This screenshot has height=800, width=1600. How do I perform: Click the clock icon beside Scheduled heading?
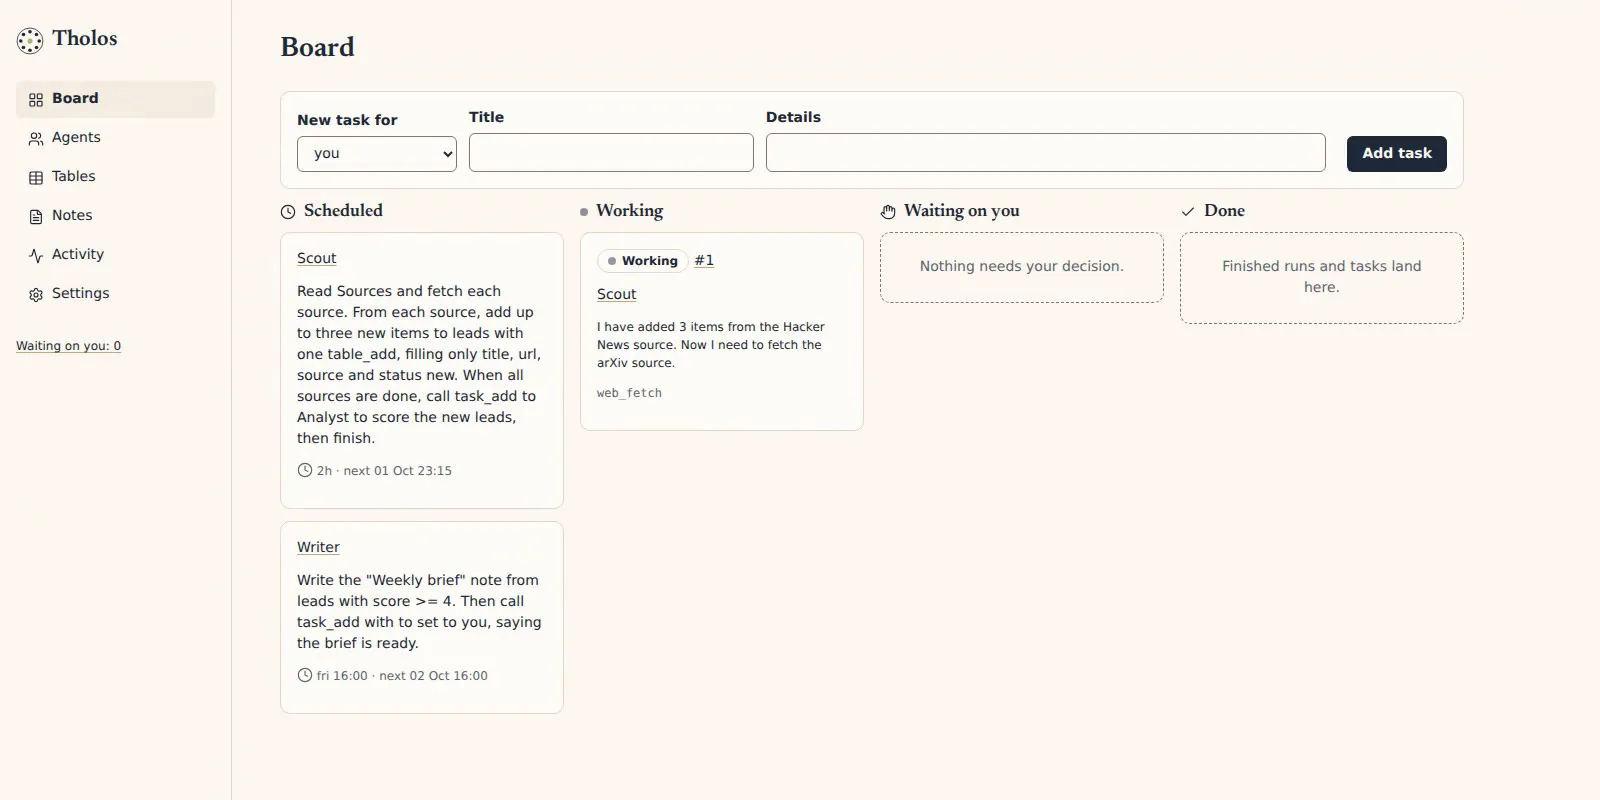click(288, 212)
